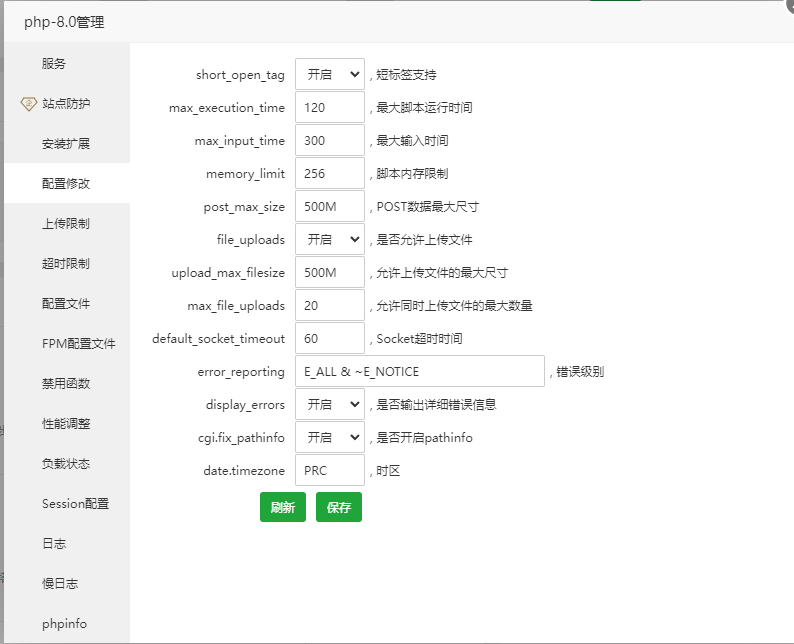This screenshot has height=644, width=794.
Task: Open the short_open_tag dropdown
Action: point(329,74)
